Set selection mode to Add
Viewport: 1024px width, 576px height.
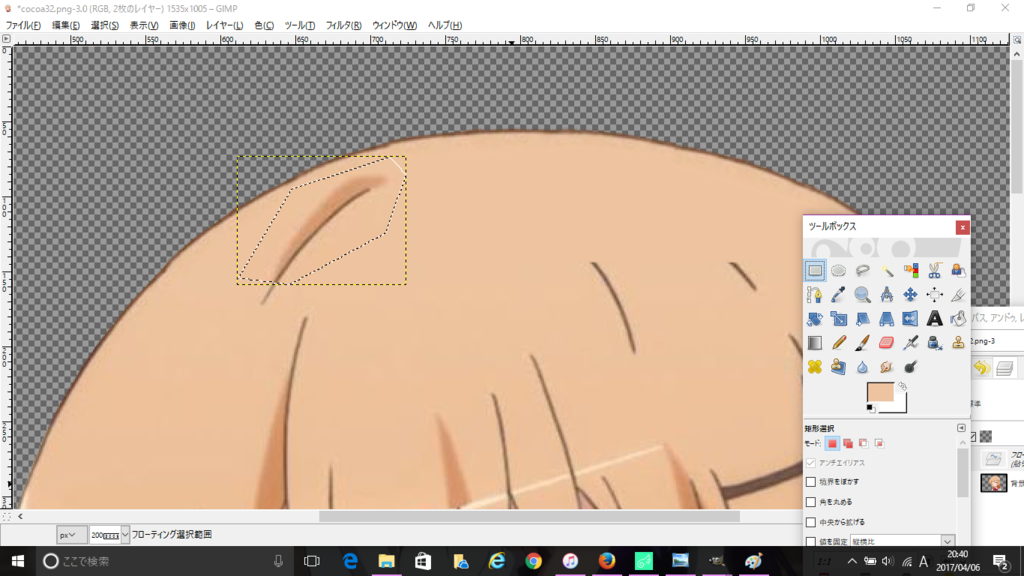pyautogui.click(x=848, y=443)
